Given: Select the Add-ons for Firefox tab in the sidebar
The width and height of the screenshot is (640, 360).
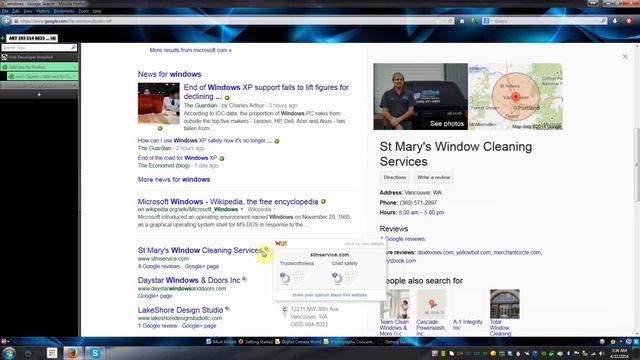Looking at the screenshot, I should click(39, 67).
